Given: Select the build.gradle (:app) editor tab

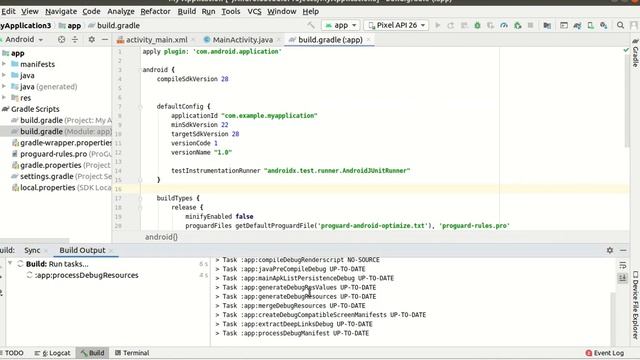Looking at the screenshot, I should [330, 40].
